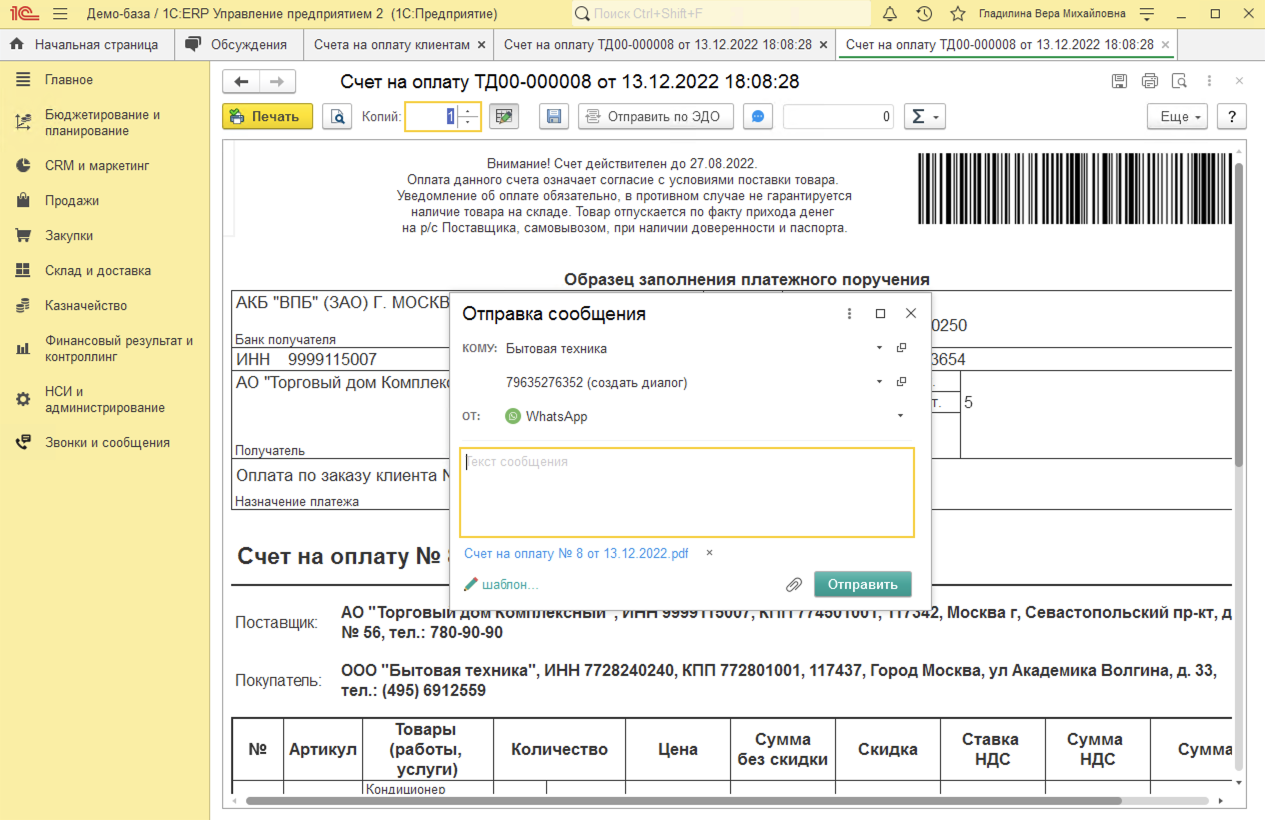Open document search with the magnifier-page icon
This screenshot has width=1265, height=820.
(x=1179, y=81)
